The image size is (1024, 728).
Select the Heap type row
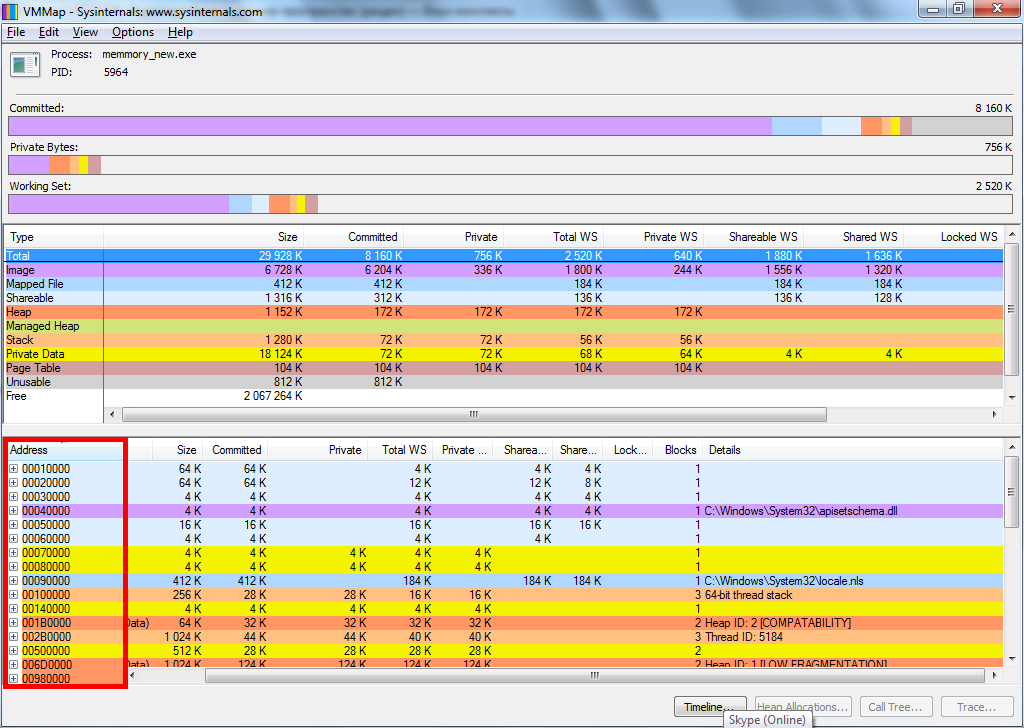pyautogui.click(x=504, y=312)
